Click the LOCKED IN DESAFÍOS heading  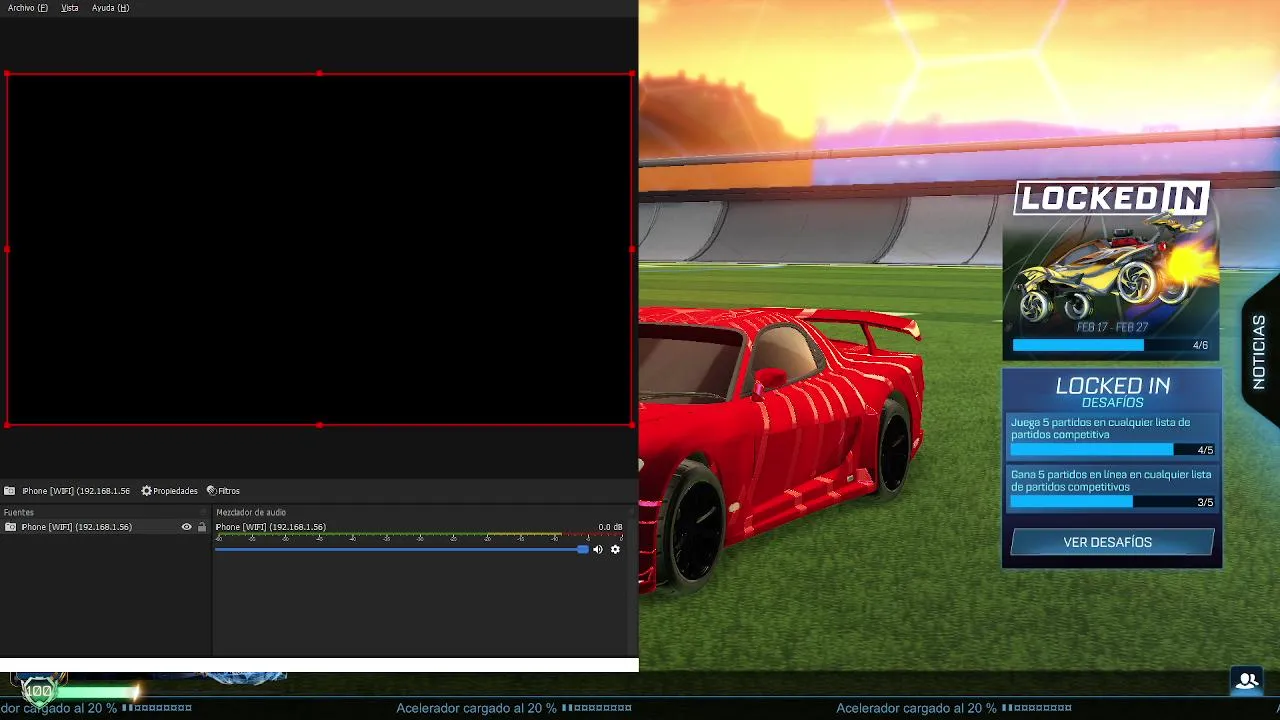[1112, 391]
